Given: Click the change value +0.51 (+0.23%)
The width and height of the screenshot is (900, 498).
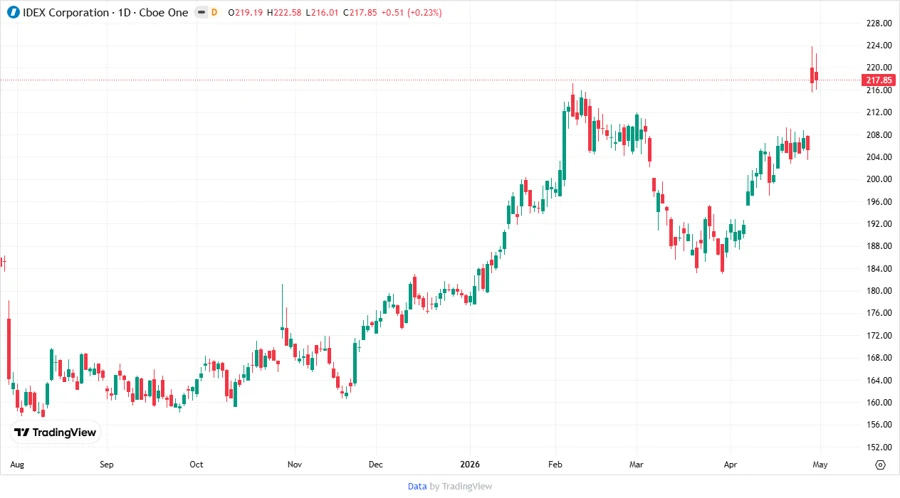Looking at the screenshot, I should pyautogui.click(x=412, y=12).
